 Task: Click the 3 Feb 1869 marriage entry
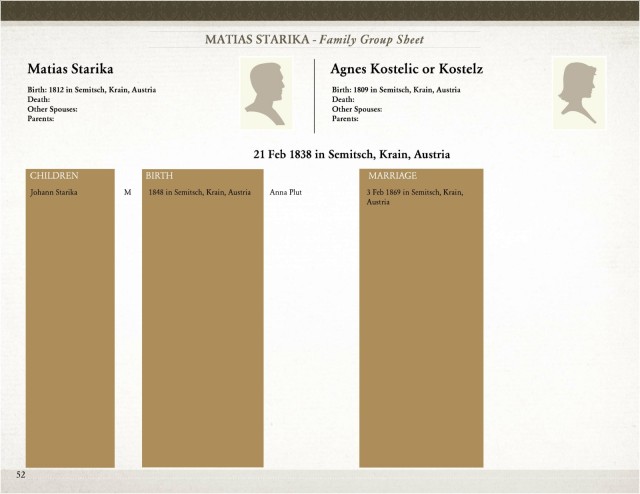tap(415, 197)
